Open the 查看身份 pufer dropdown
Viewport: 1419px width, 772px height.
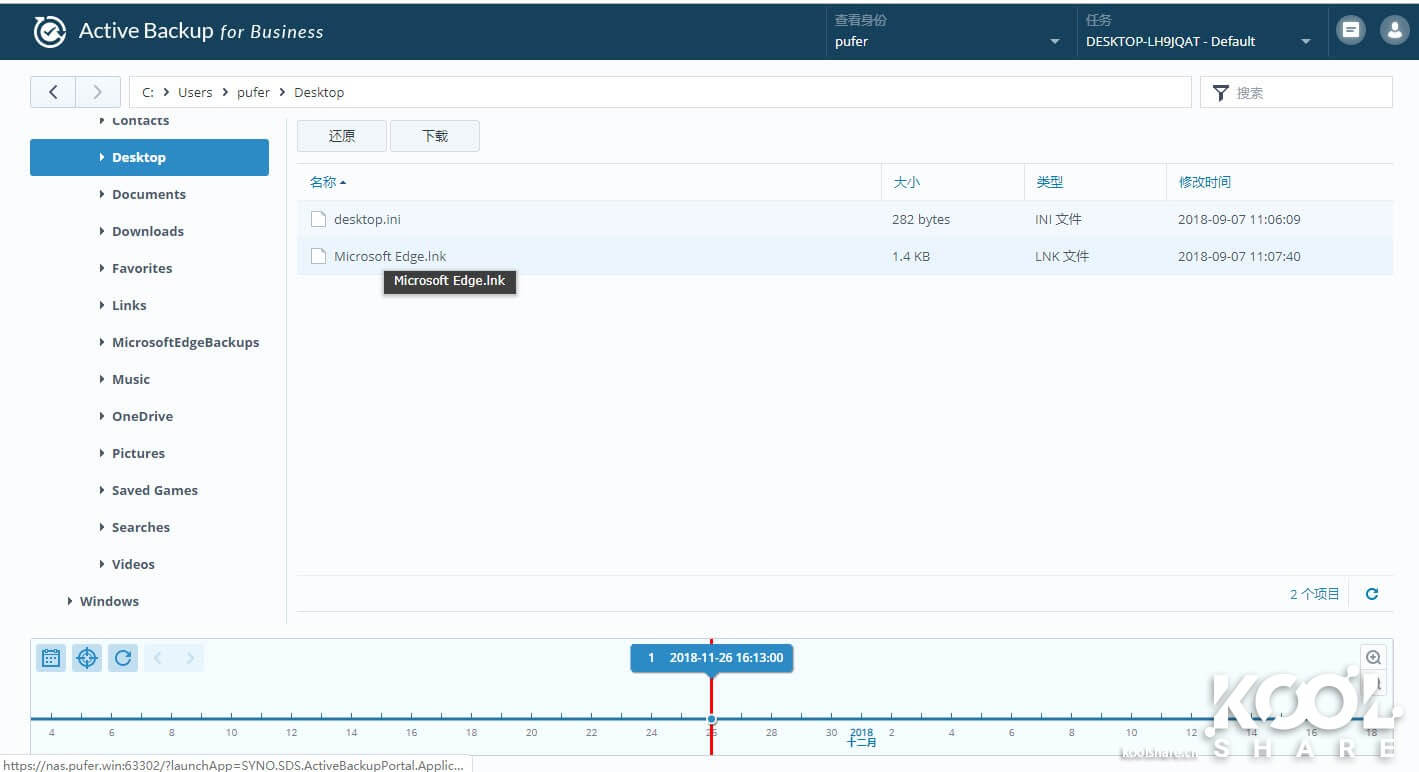click(947, 41)
